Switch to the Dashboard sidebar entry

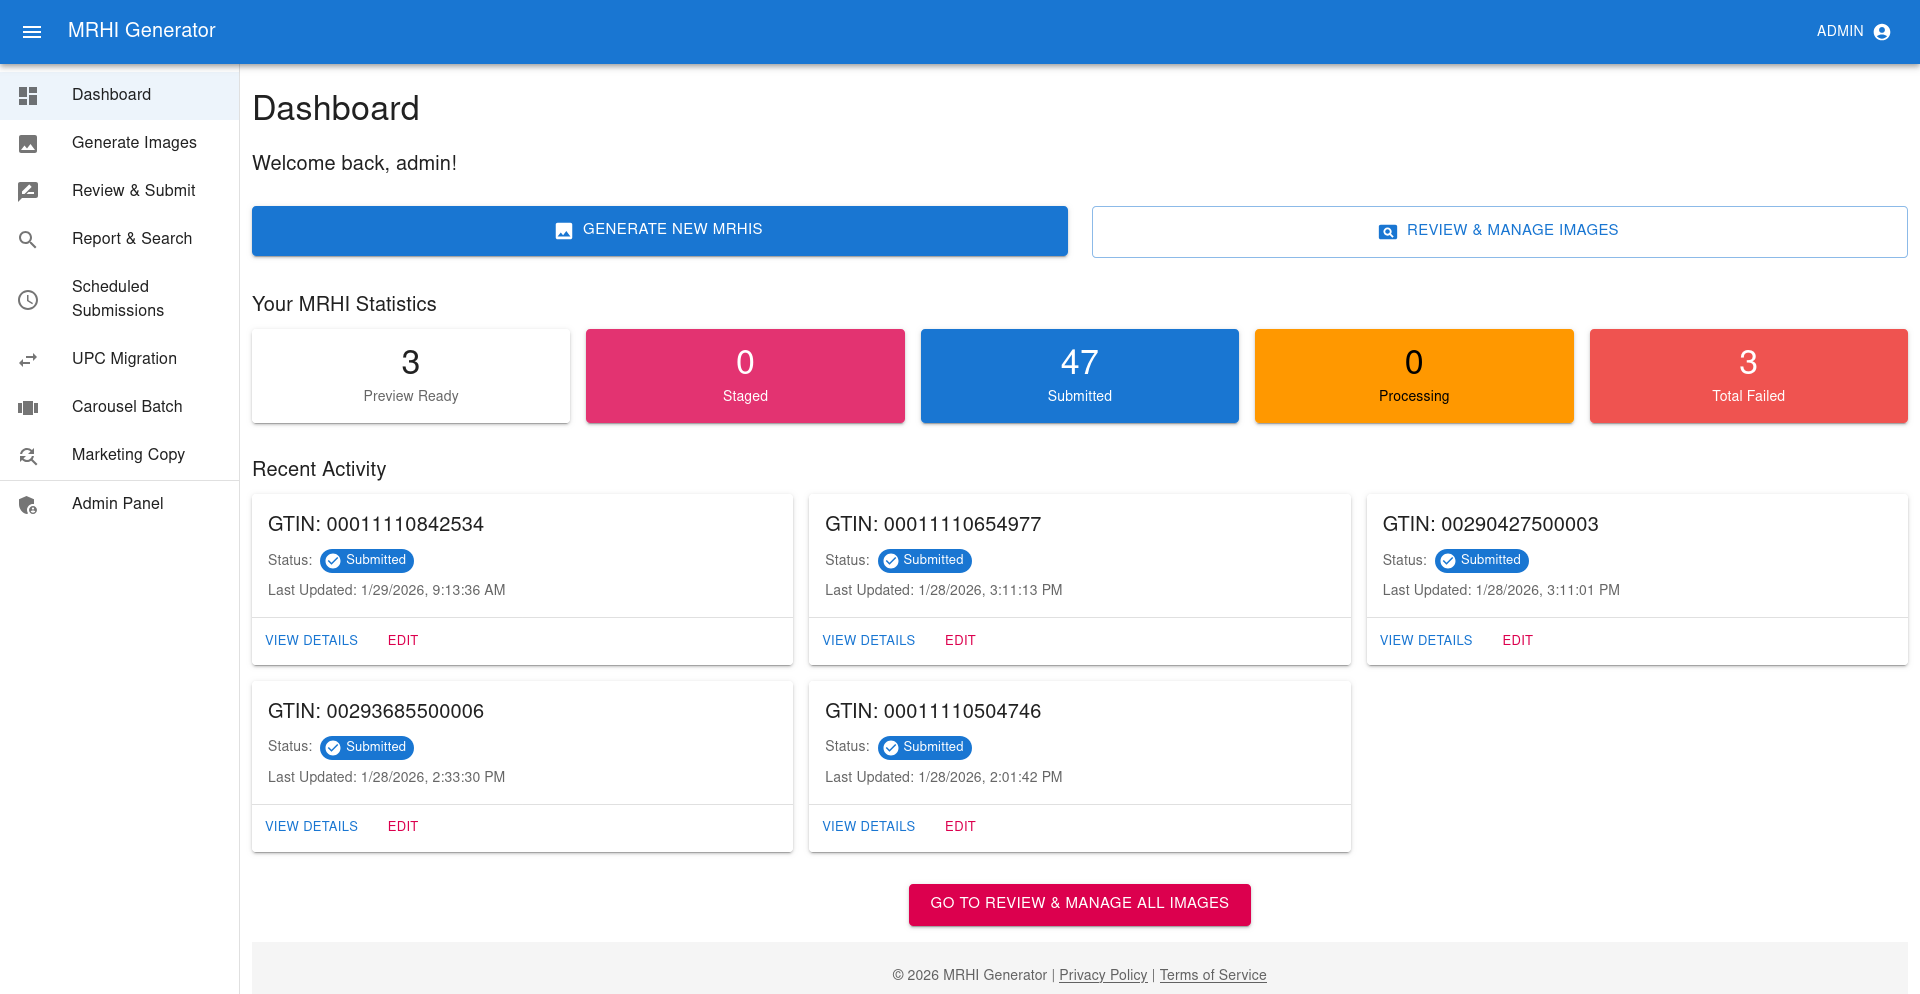[111, 94]
